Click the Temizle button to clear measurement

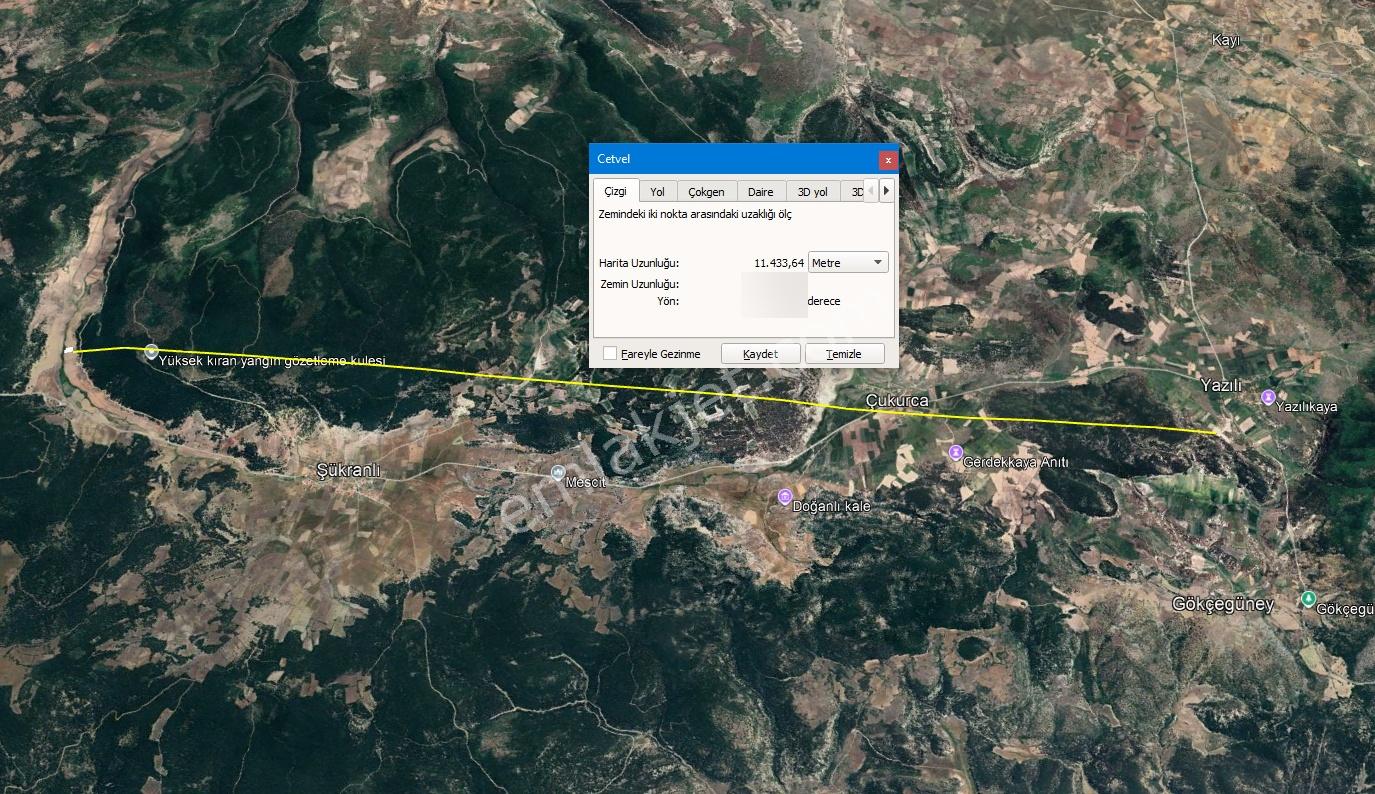click(x=845, y=354)
